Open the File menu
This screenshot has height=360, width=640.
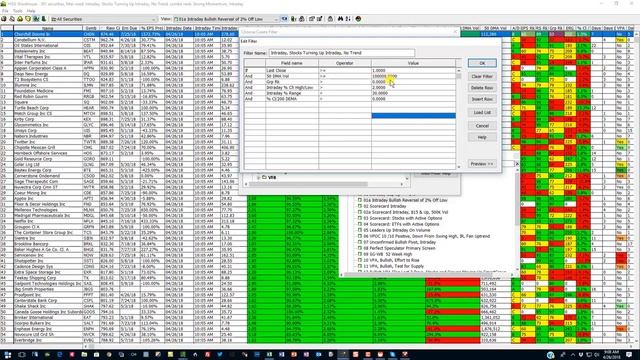[x=5, y=11]
